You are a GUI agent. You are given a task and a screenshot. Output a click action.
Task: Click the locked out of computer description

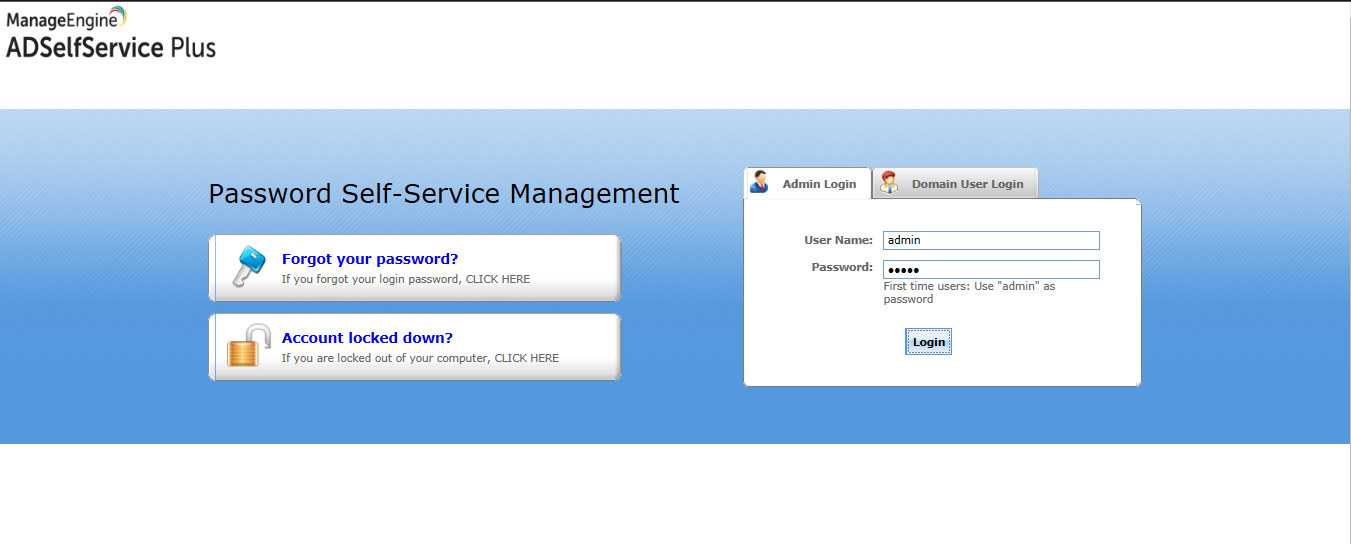(x=420, y=358)
